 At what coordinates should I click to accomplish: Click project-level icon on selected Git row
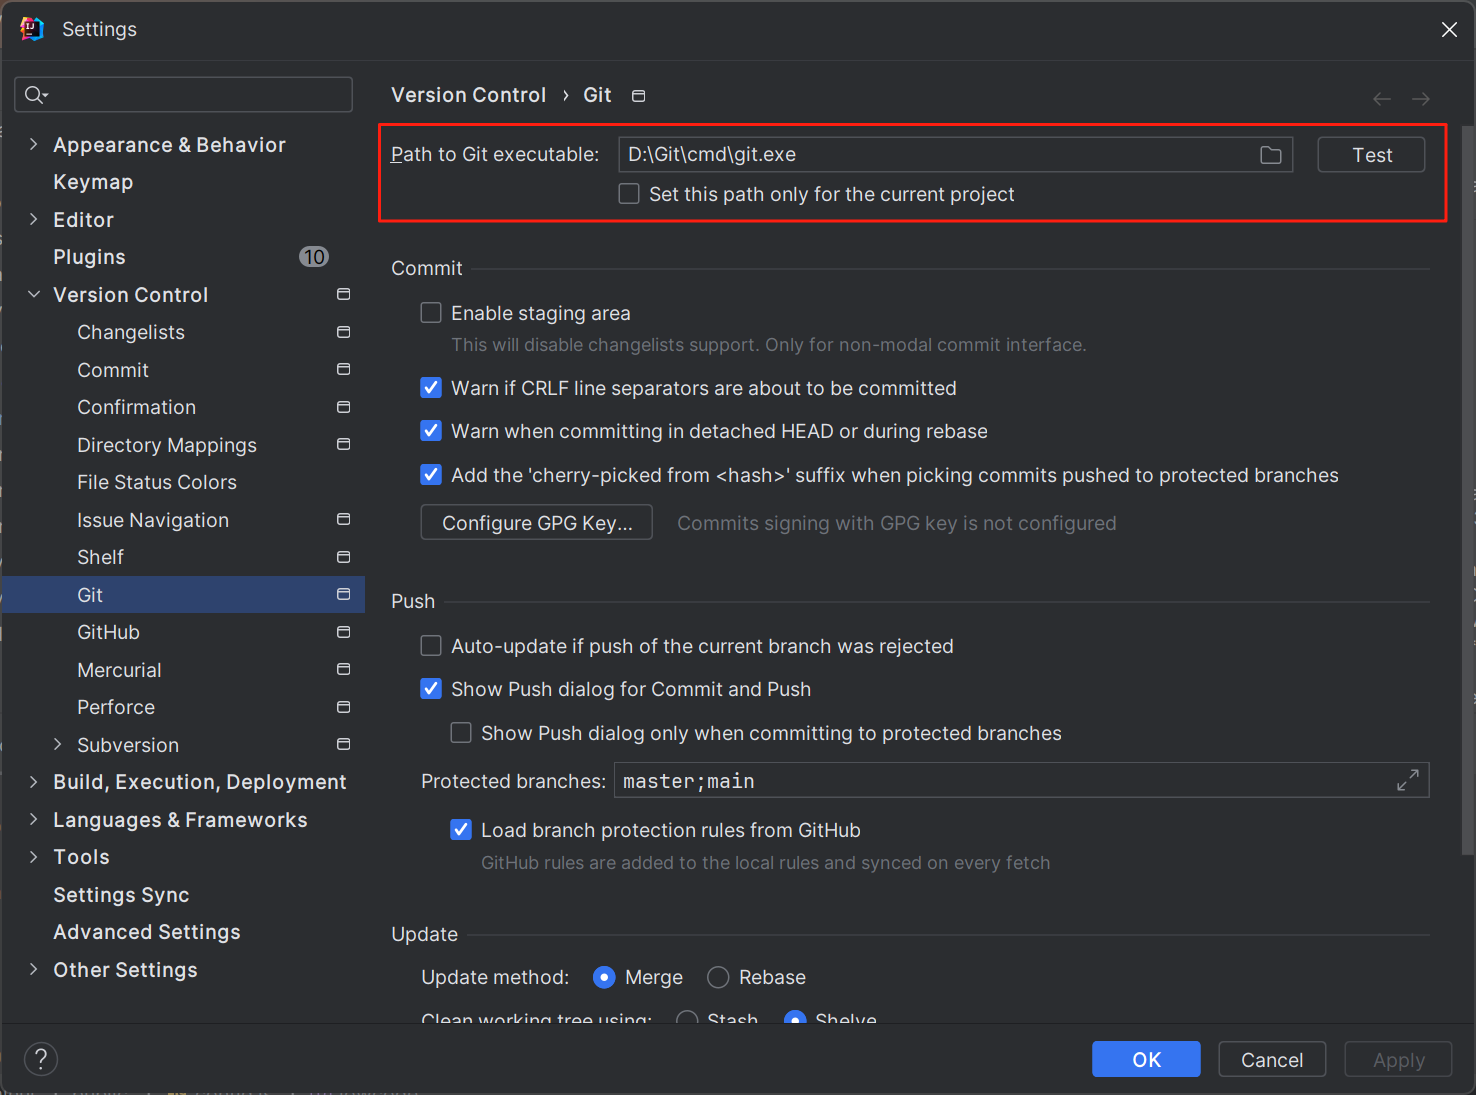click(x=344, y=594)
